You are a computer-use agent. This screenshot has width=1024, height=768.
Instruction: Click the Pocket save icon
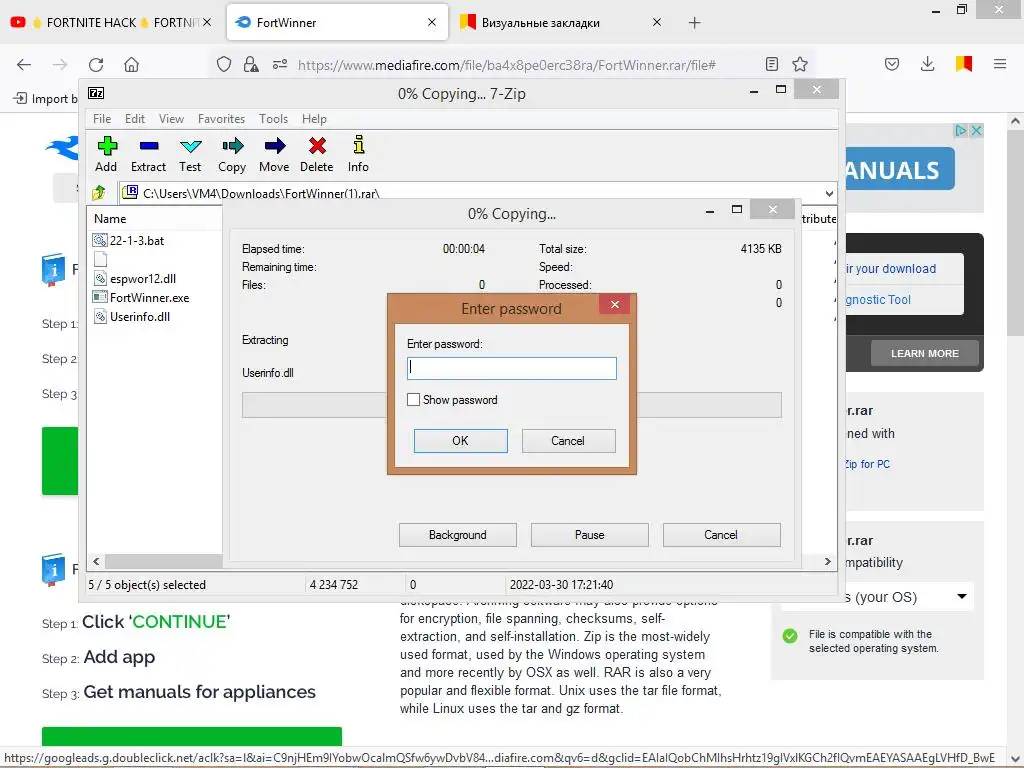coord(892,64)
